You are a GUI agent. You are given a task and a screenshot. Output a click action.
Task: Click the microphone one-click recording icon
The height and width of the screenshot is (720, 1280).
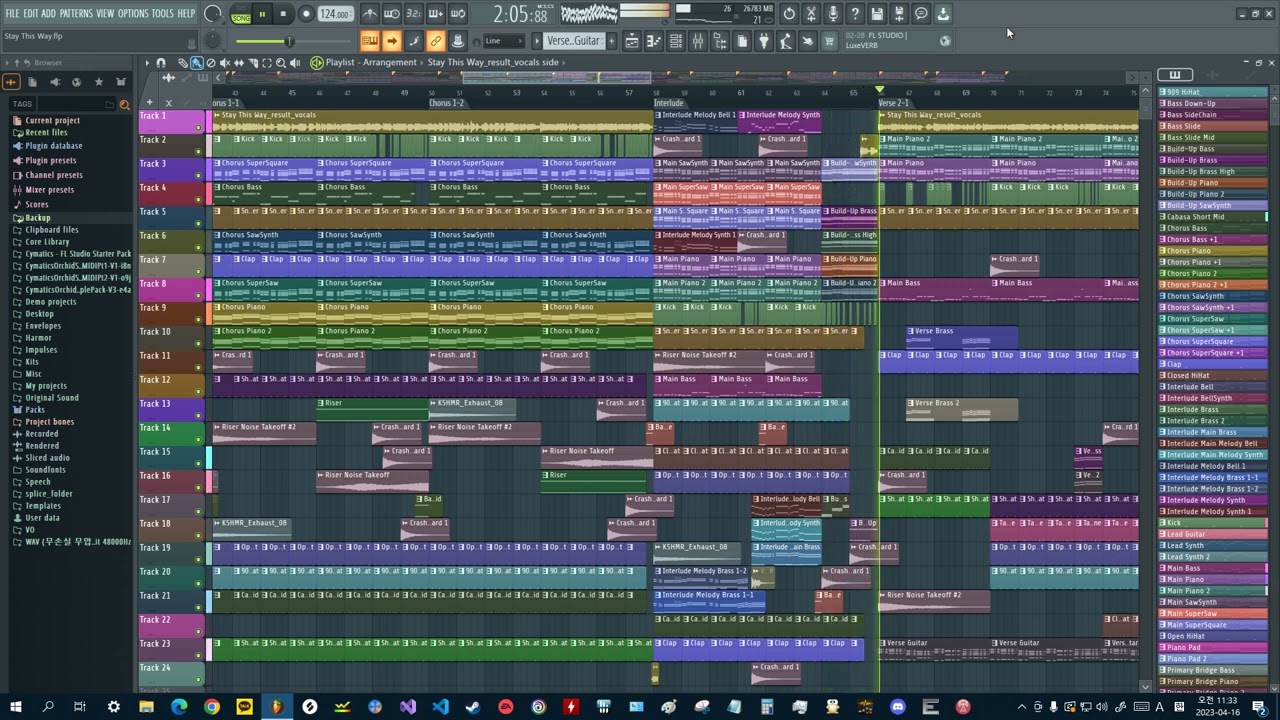[x=833, y=14]
